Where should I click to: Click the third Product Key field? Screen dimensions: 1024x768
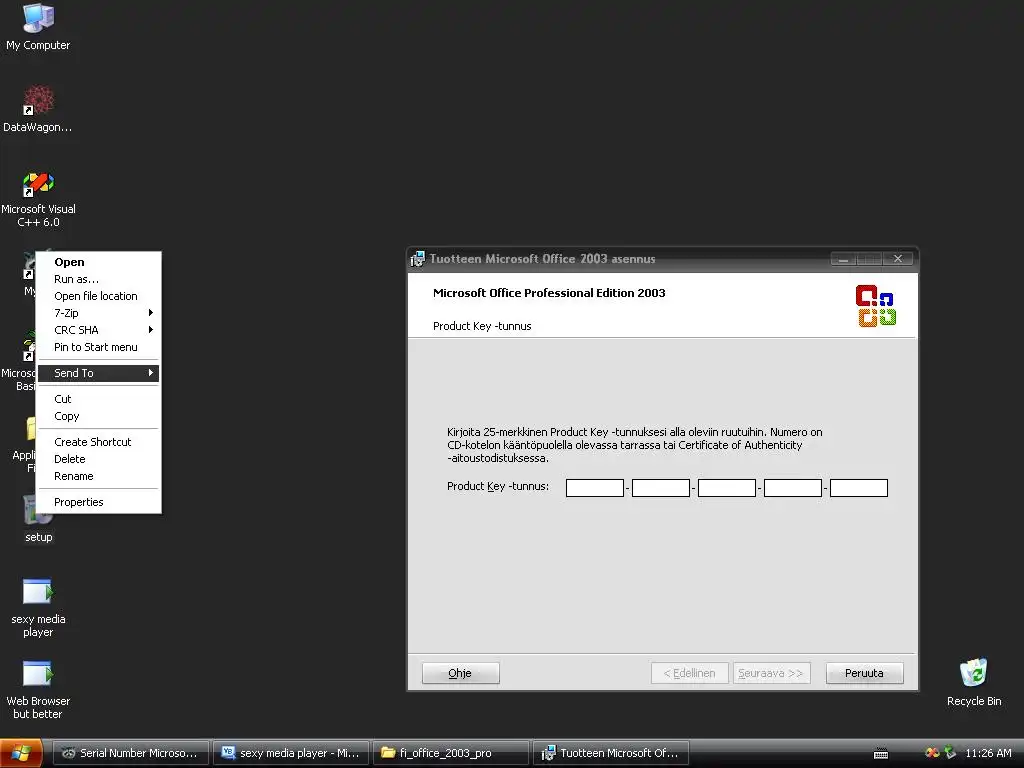[727, 488]
